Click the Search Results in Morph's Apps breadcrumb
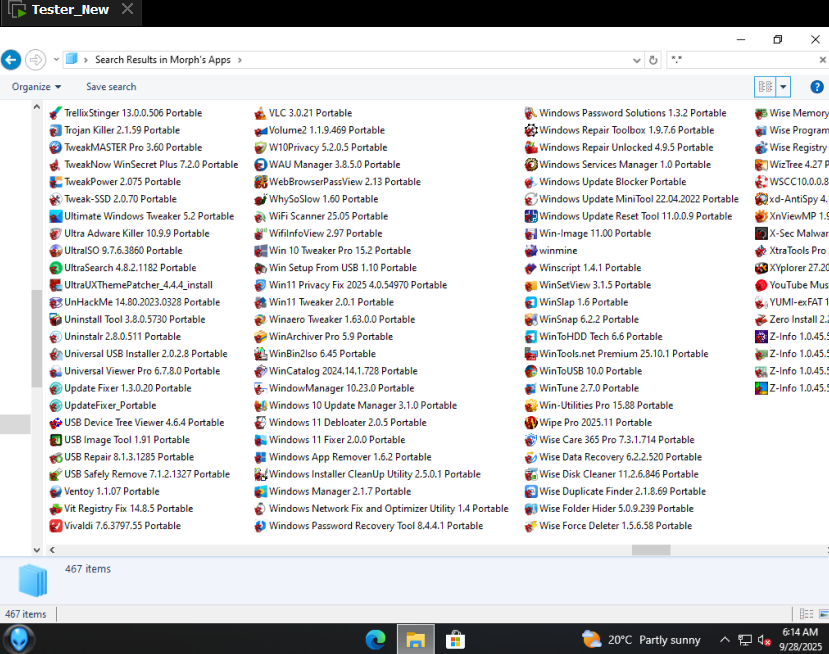 coord(163,60)
